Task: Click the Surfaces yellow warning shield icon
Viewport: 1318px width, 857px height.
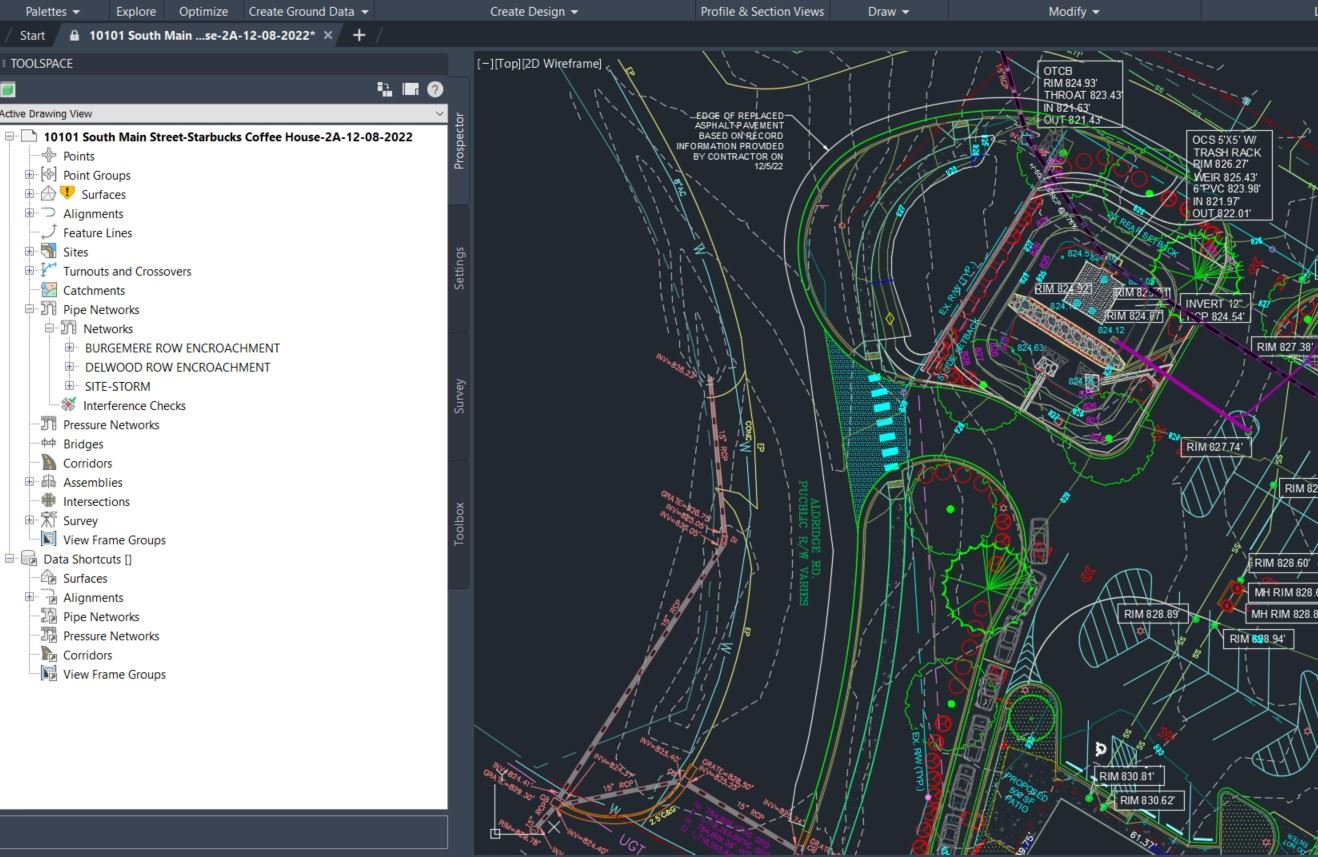Action: (x=67, y=193)
